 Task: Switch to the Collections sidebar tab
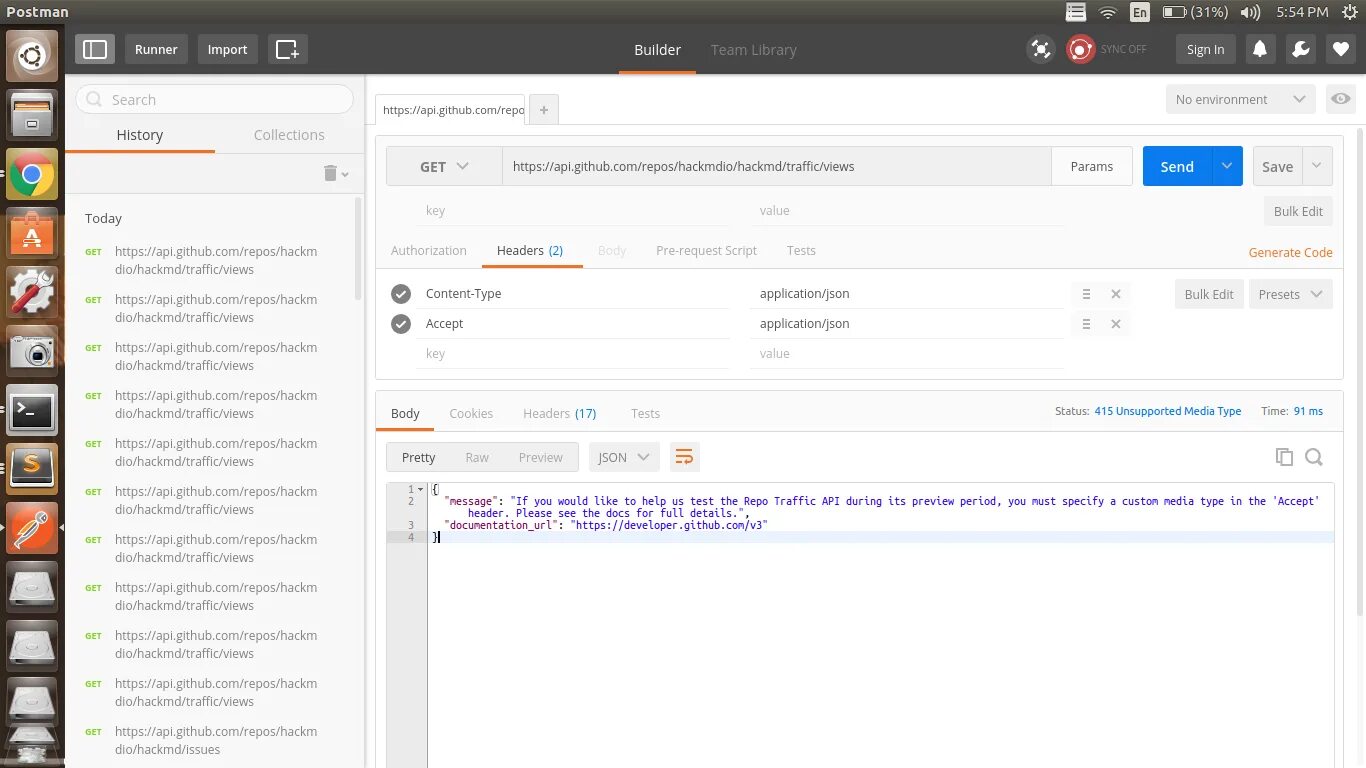[289, 135]
